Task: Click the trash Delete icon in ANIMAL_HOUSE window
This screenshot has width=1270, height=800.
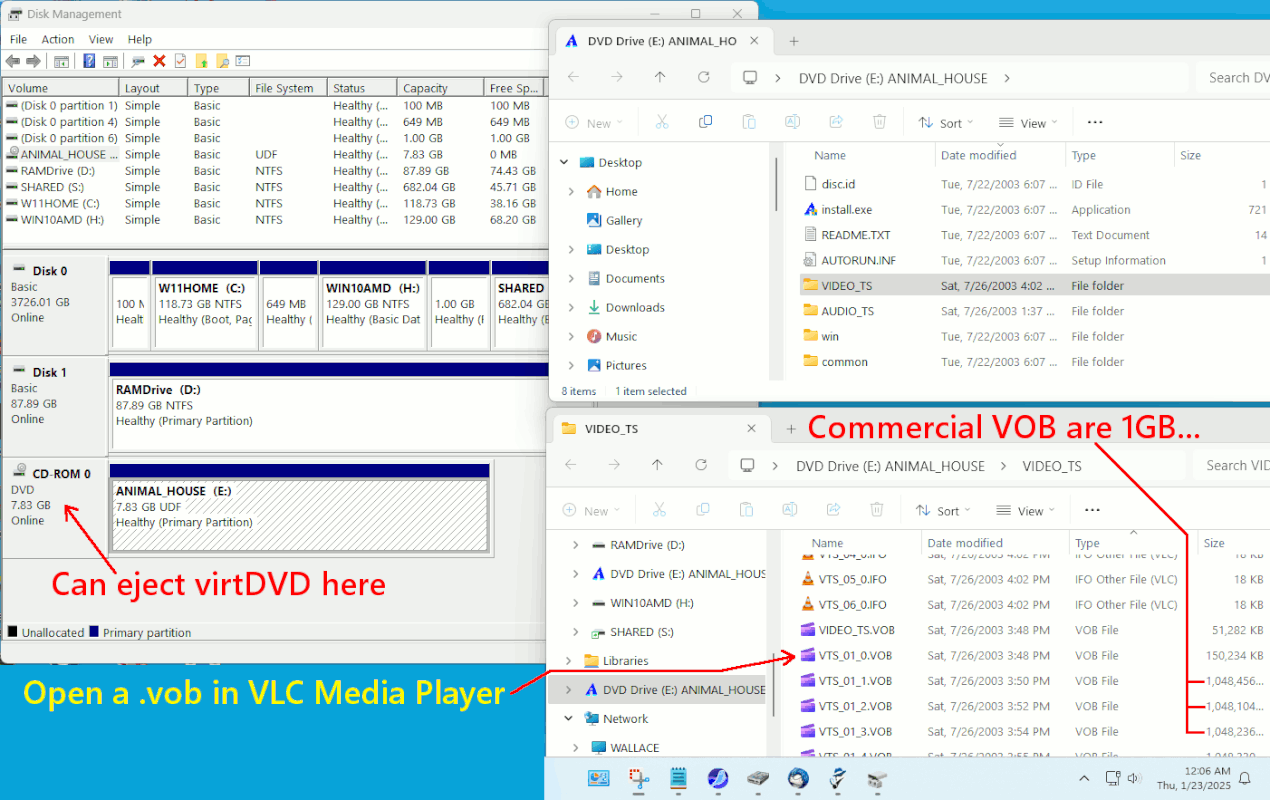Action: (x=879, y=122)
